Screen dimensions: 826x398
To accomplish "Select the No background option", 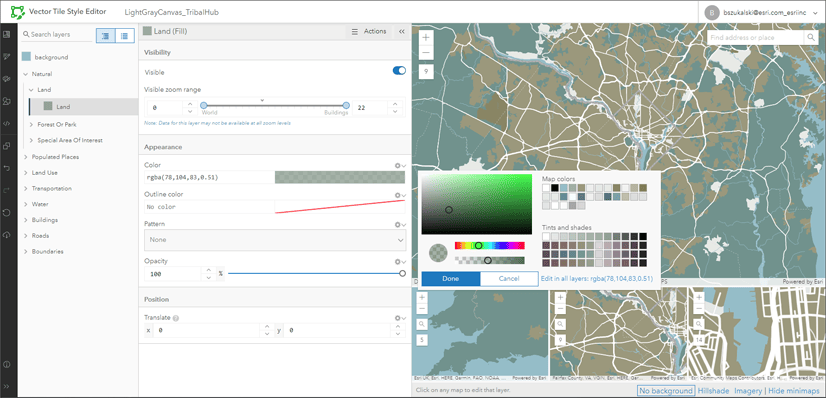I will (666, 391).
